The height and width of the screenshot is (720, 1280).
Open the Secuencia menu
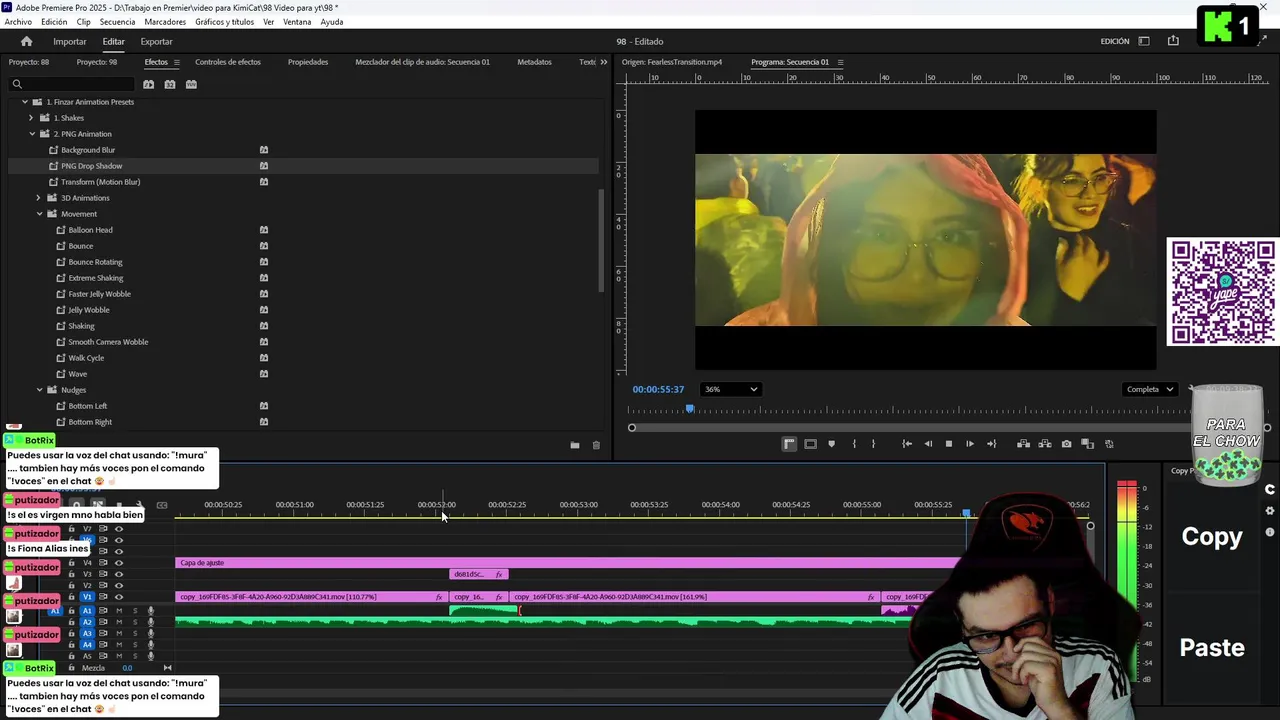(x=117, y=22)
